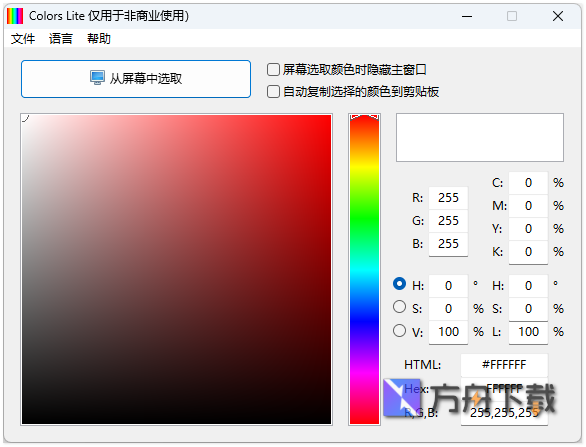Enable 屏幕选取颜色时隐藏主窗口 checkbox

(273, 70)
